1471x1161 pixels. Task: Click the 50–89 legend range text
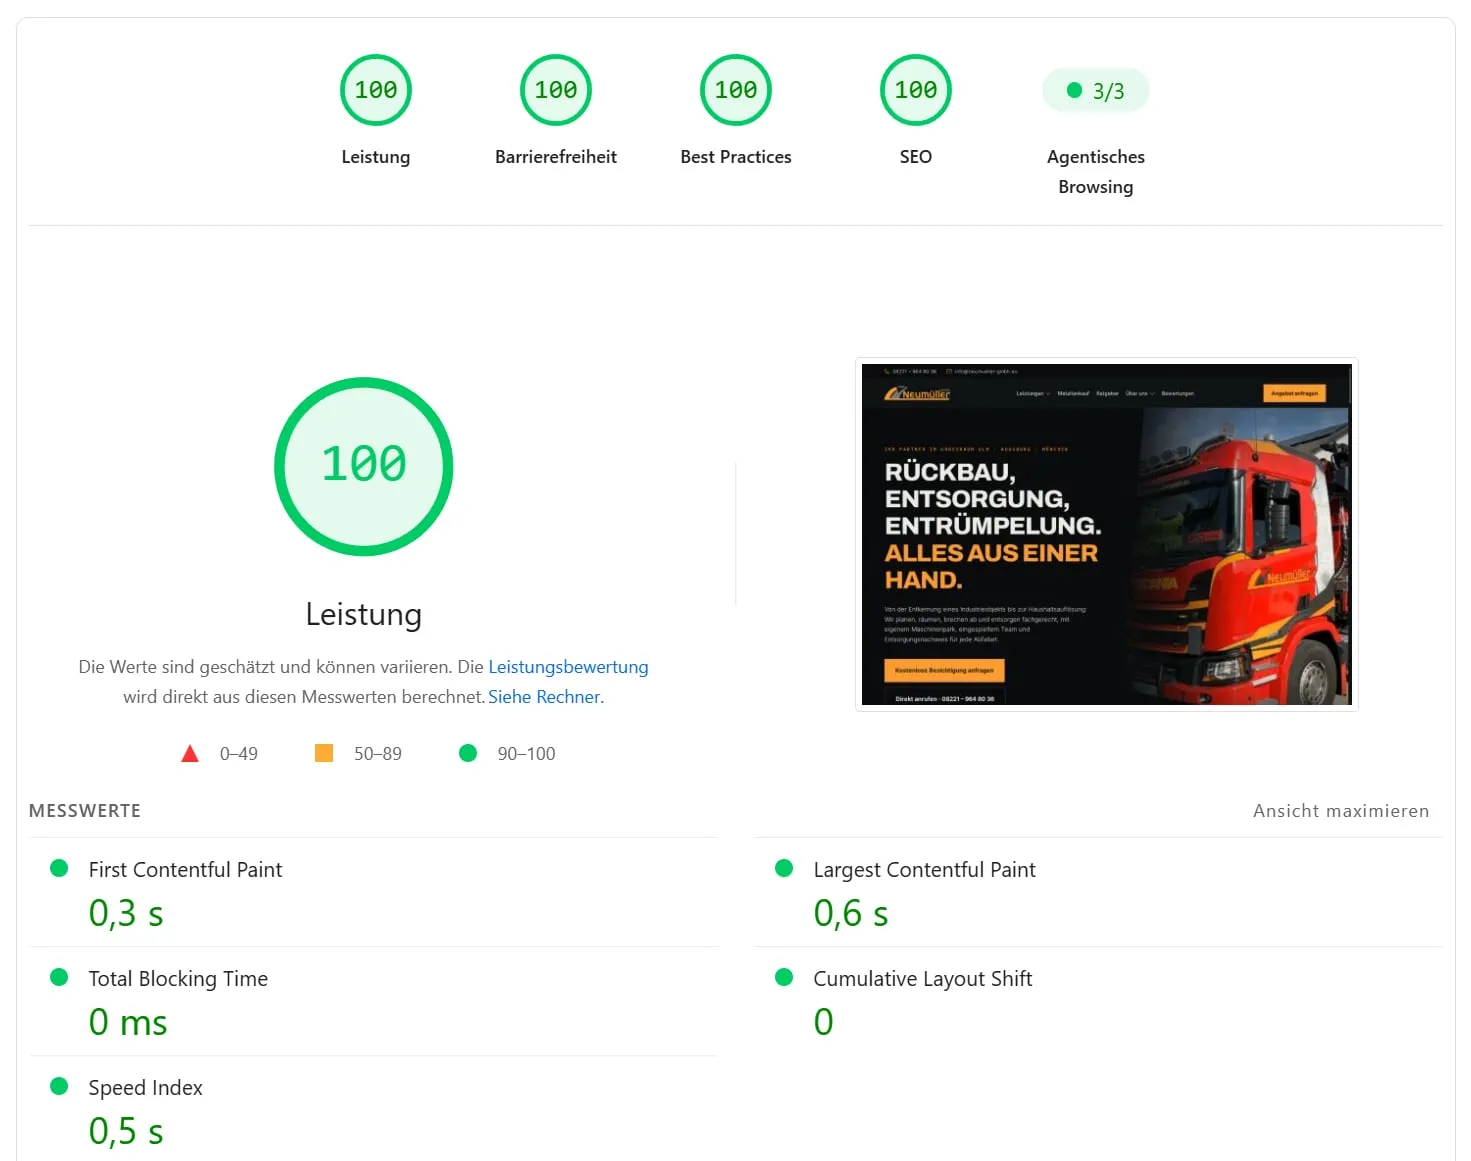coord(378,754)
